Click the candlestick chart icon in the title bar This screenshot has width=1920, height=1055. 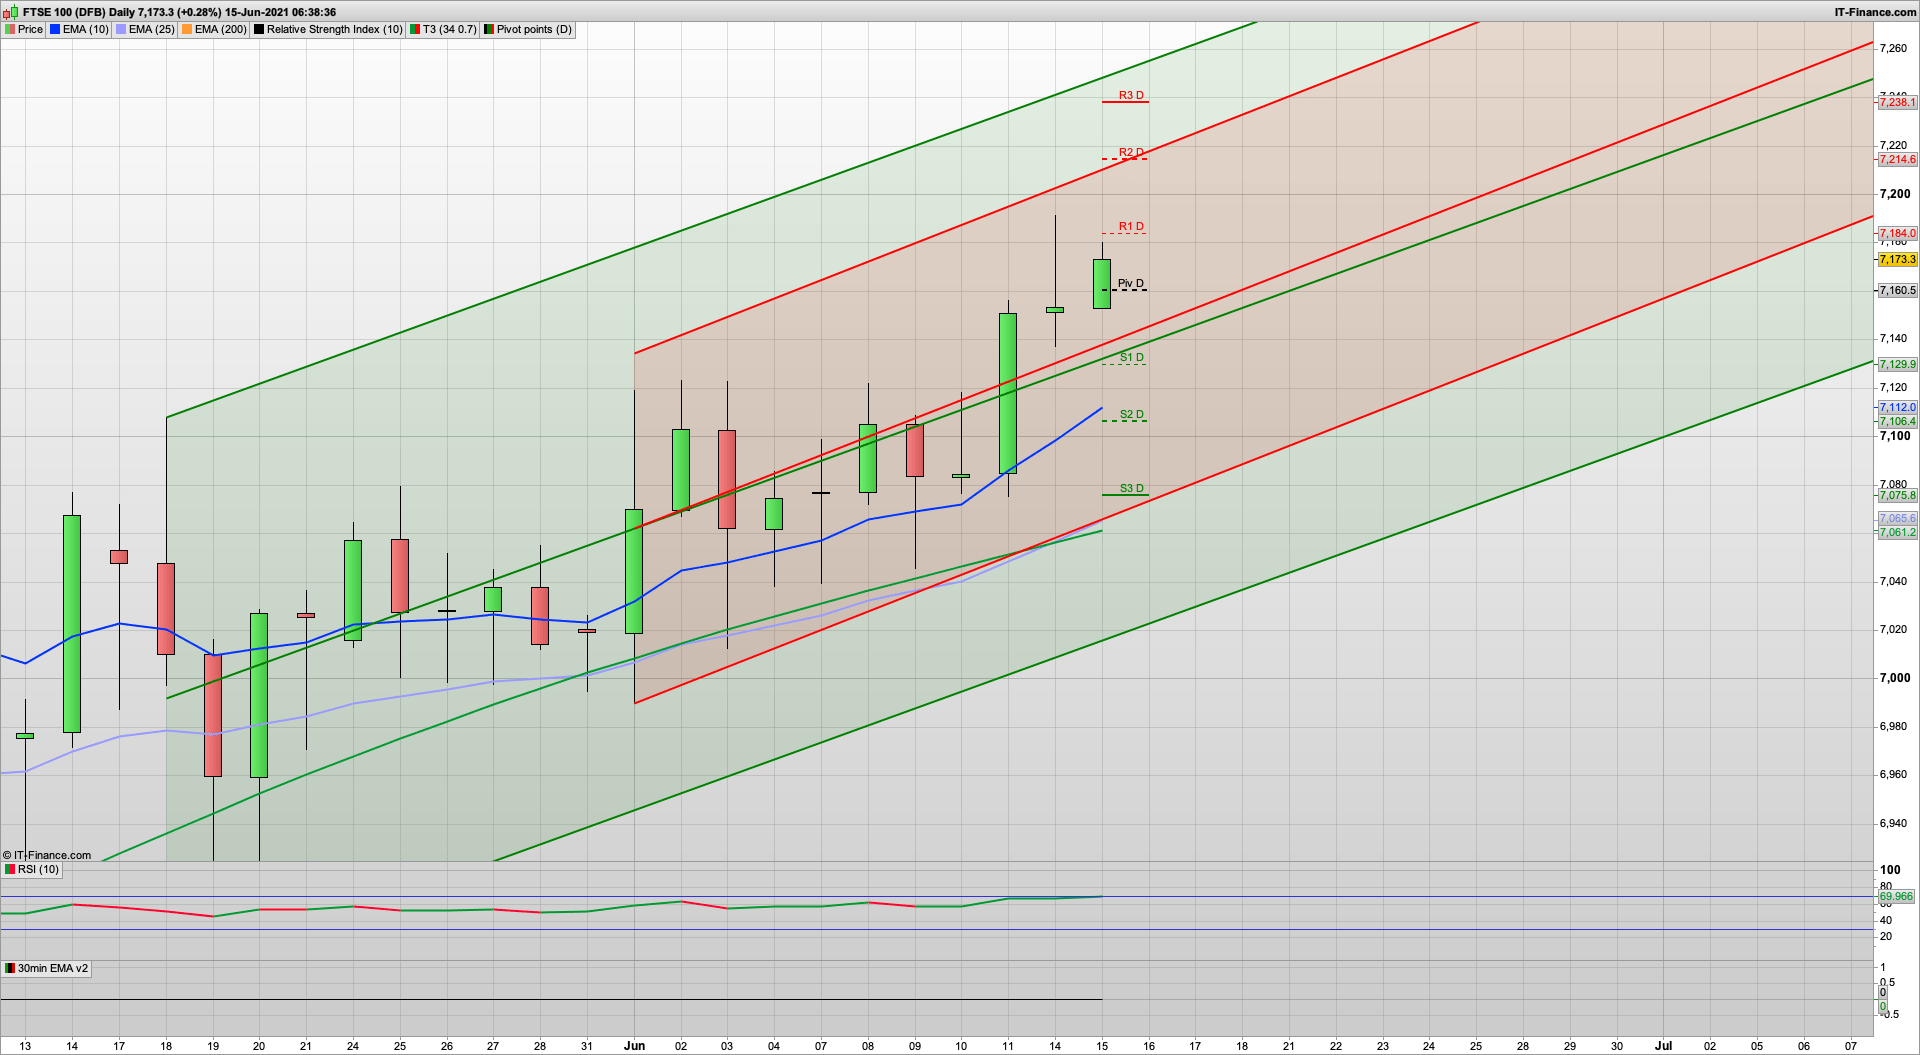pyautogui.click(x=9, y=13)
